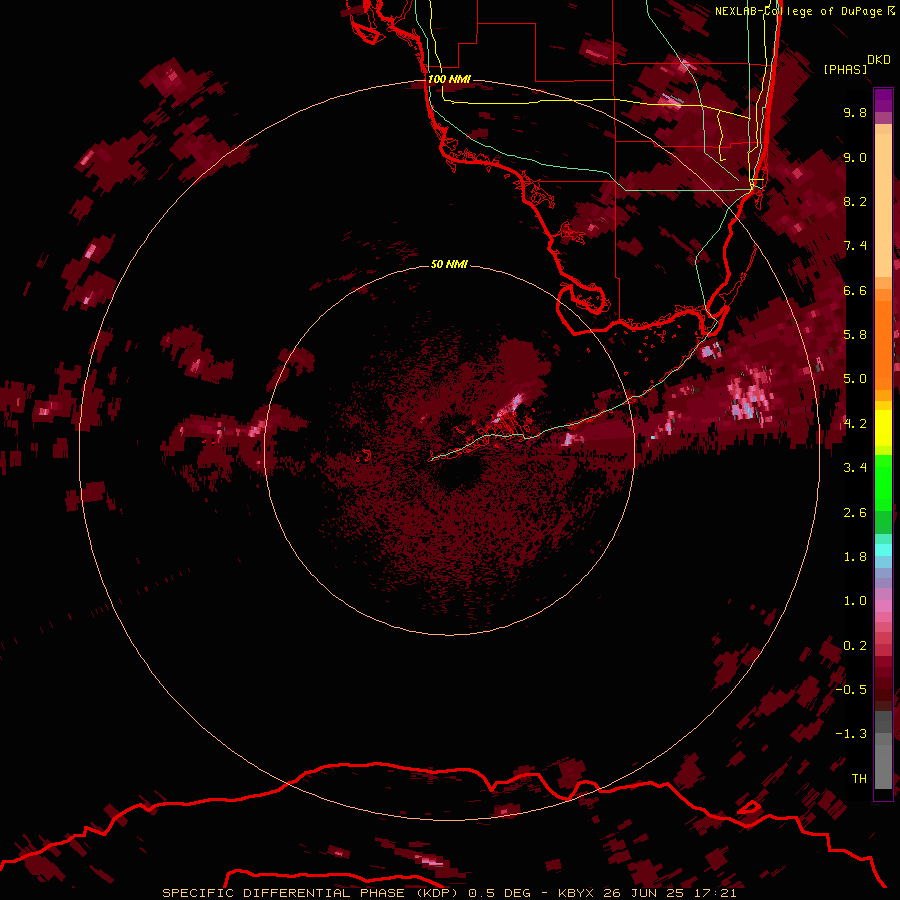Image resolution: width=900 pixels, height=900 pixels.
Task: Select the 7.4 scale value
Action: [855, 246]
